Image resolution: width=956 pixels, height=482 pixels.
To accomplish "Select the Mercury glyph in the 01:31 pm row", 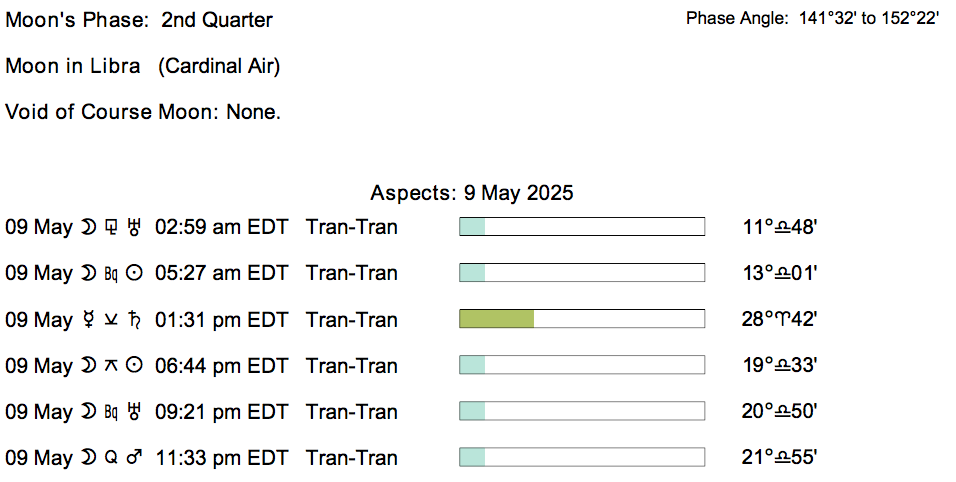I will coord(89,320).
